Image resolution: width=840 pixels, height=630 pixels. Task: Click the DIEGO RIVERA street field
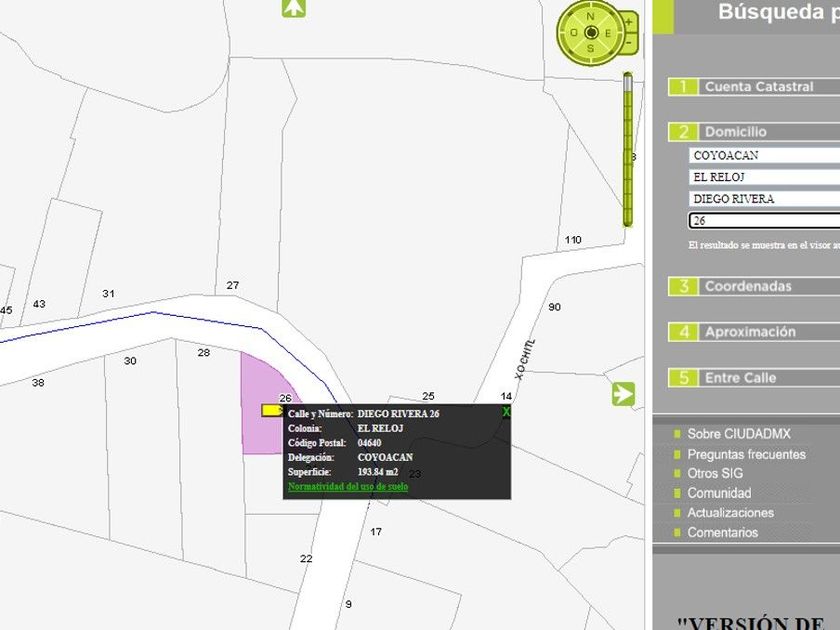coord(765,199)
